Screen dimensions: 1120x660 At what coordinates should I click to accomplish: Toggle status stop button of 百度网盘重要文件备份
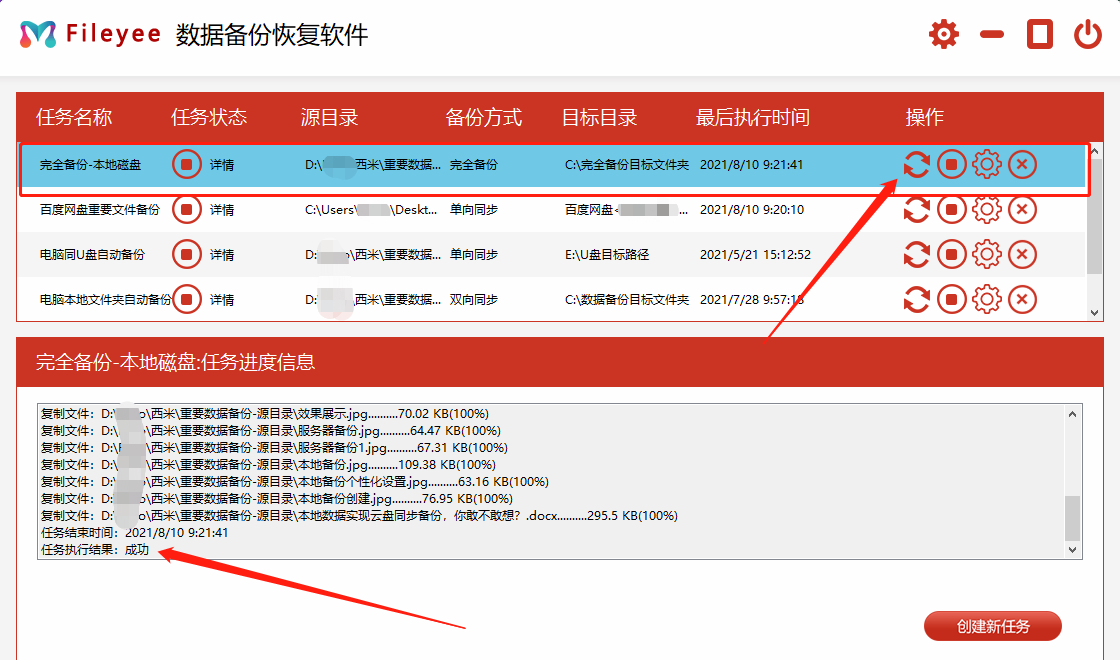click(x=187, y=210)
